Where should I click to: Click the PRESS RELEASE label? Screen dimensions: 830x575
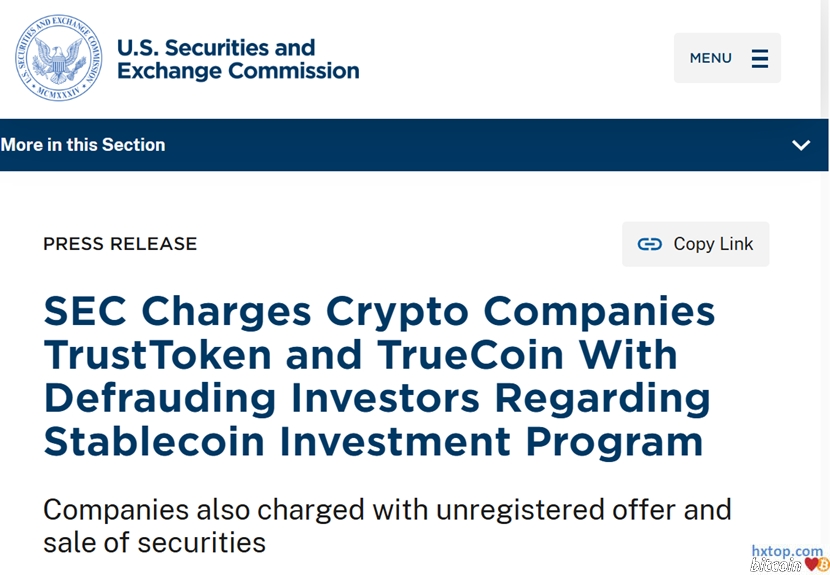click(120, 244)
